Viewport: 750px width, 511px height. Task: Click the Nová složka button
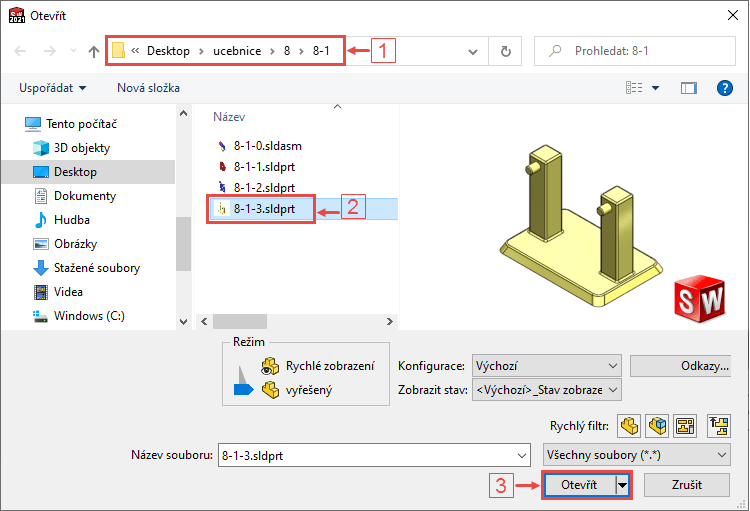tap(148, 88)
